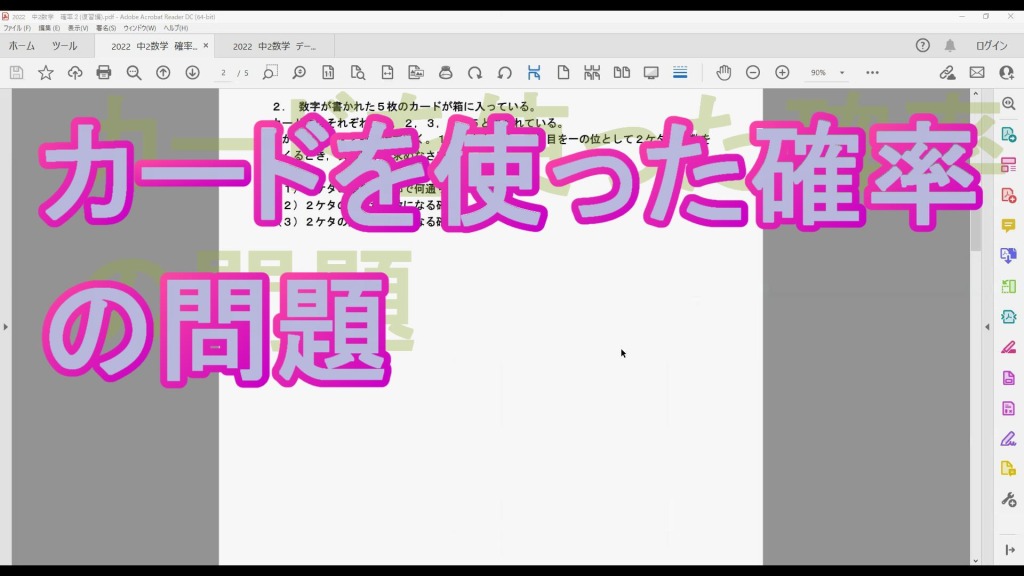Toggle two-page view mode

point(621,73)
